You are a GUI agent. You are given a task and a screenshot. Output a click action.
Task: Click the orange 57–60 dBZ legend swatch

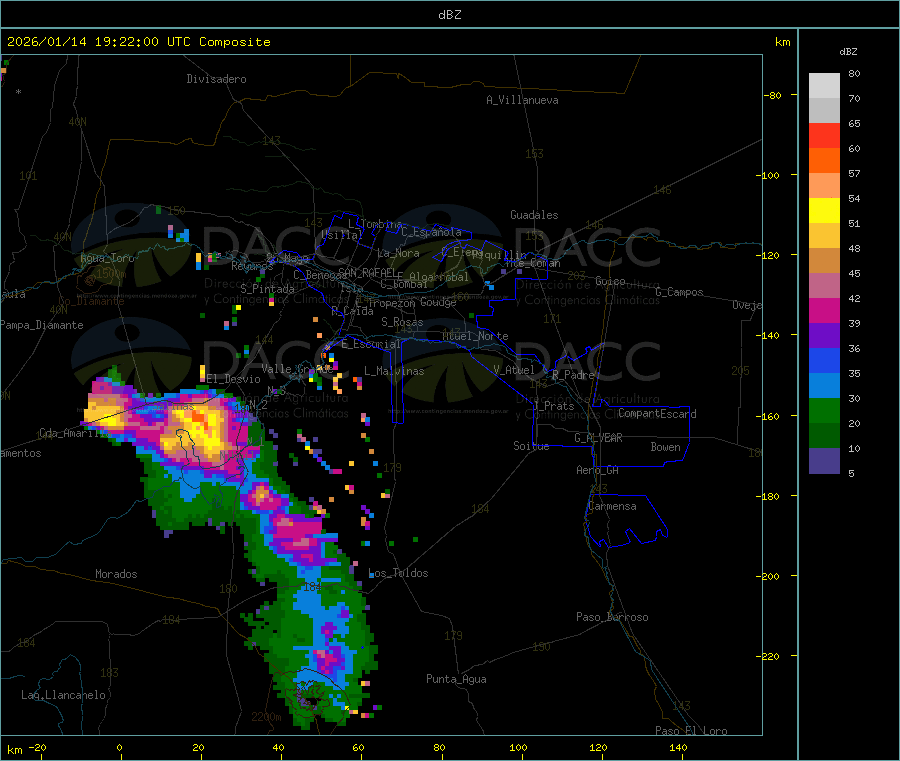point(824,161)
